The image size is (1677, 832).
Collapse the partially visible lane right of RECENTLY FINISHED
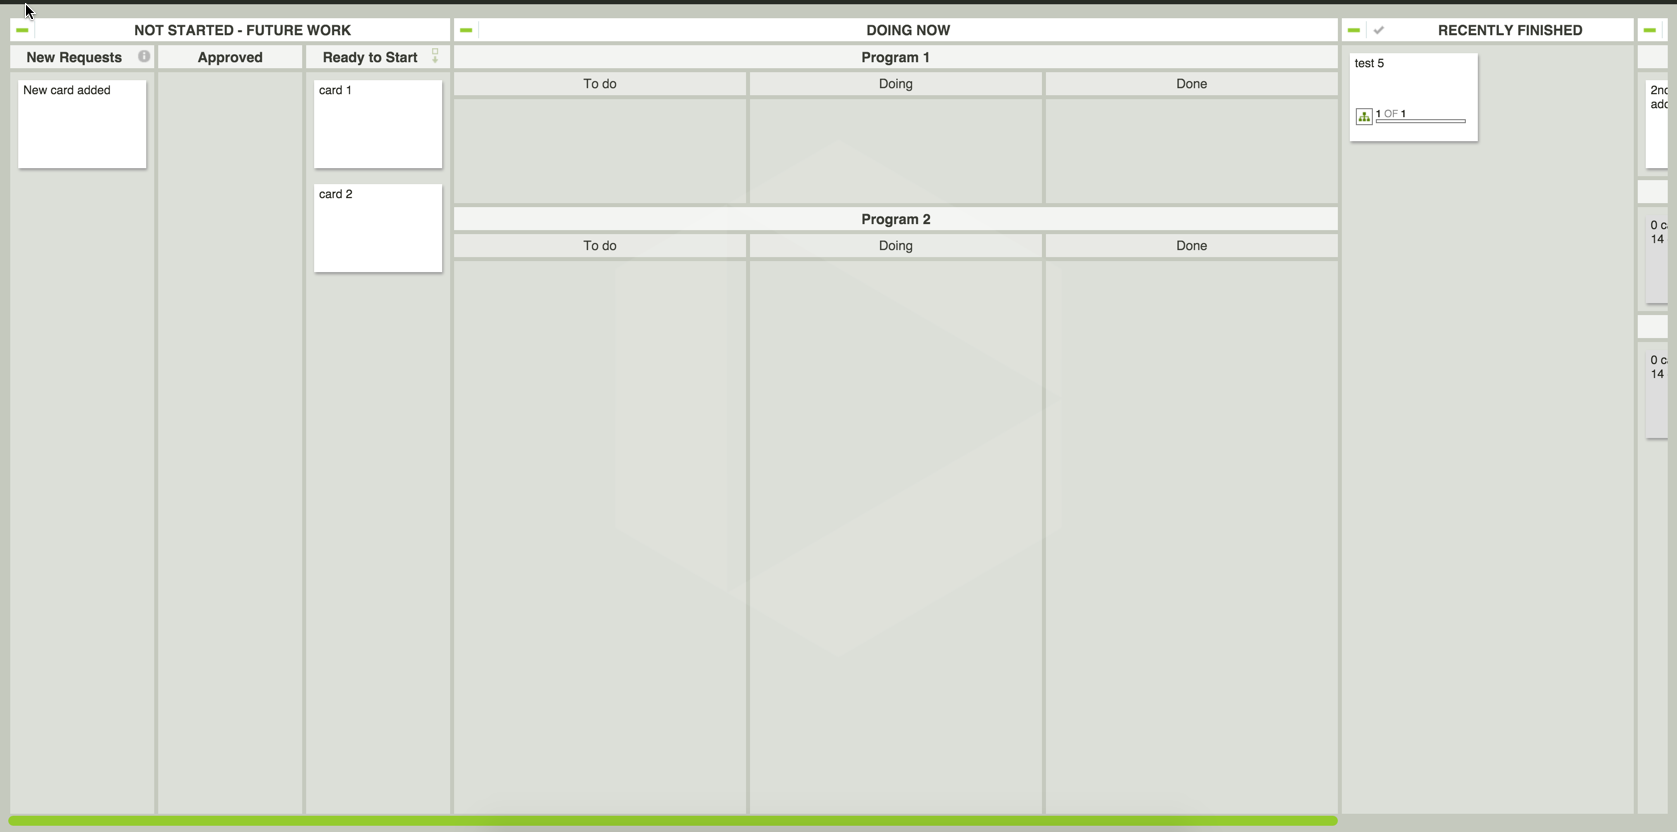coord(1650,30)
